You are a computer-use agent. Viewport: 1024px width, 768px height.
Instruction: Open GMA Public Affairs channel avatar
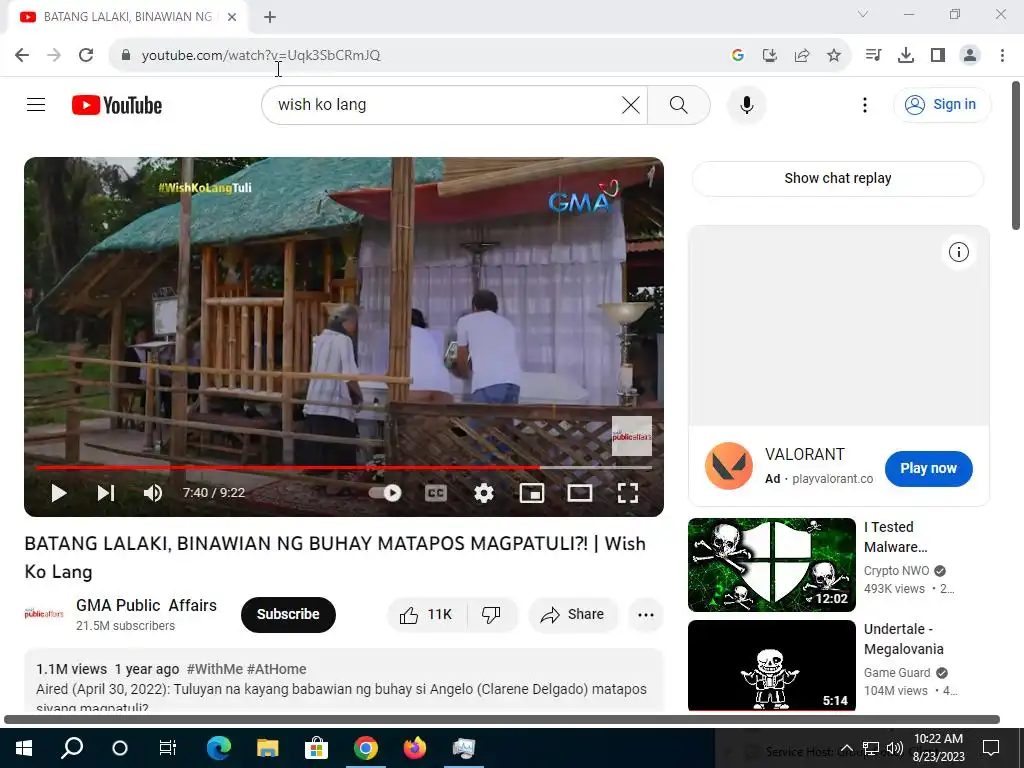coord(44,614)
